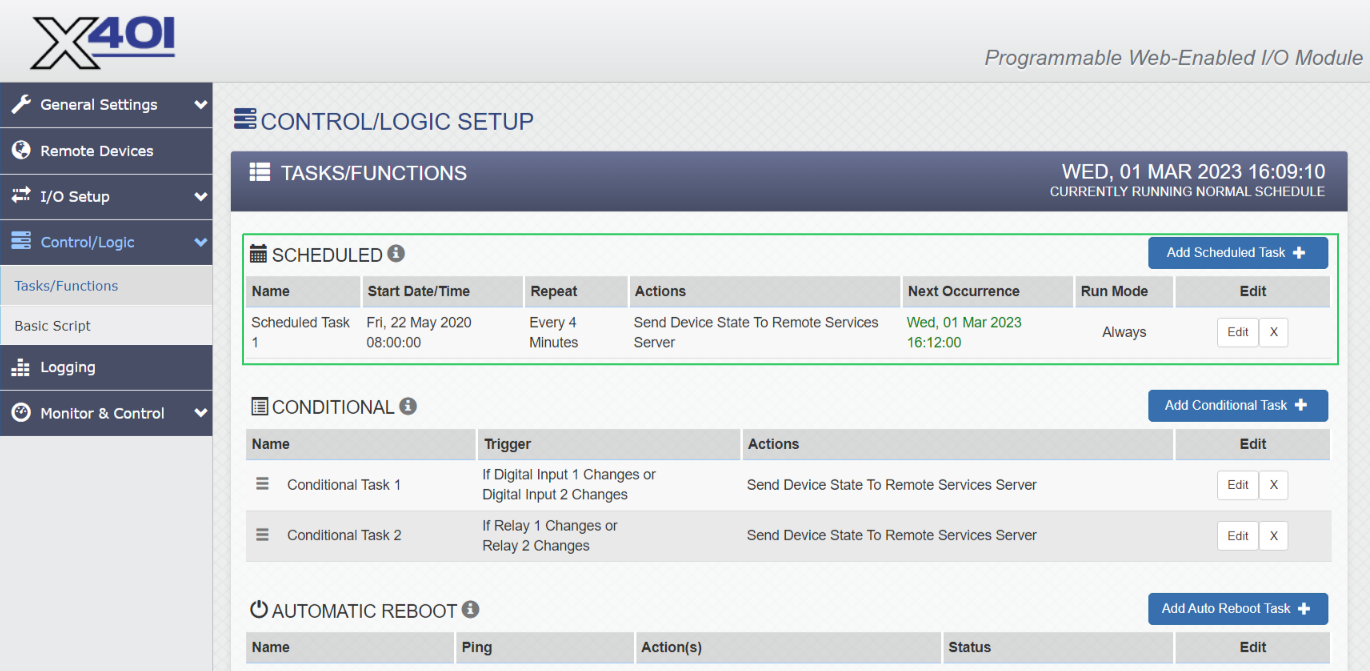This screenshot has height=671, width=1370.
Task: Select Tasks/Functions in sidebar
Action: pyautogui.click(x=66, y=286)
